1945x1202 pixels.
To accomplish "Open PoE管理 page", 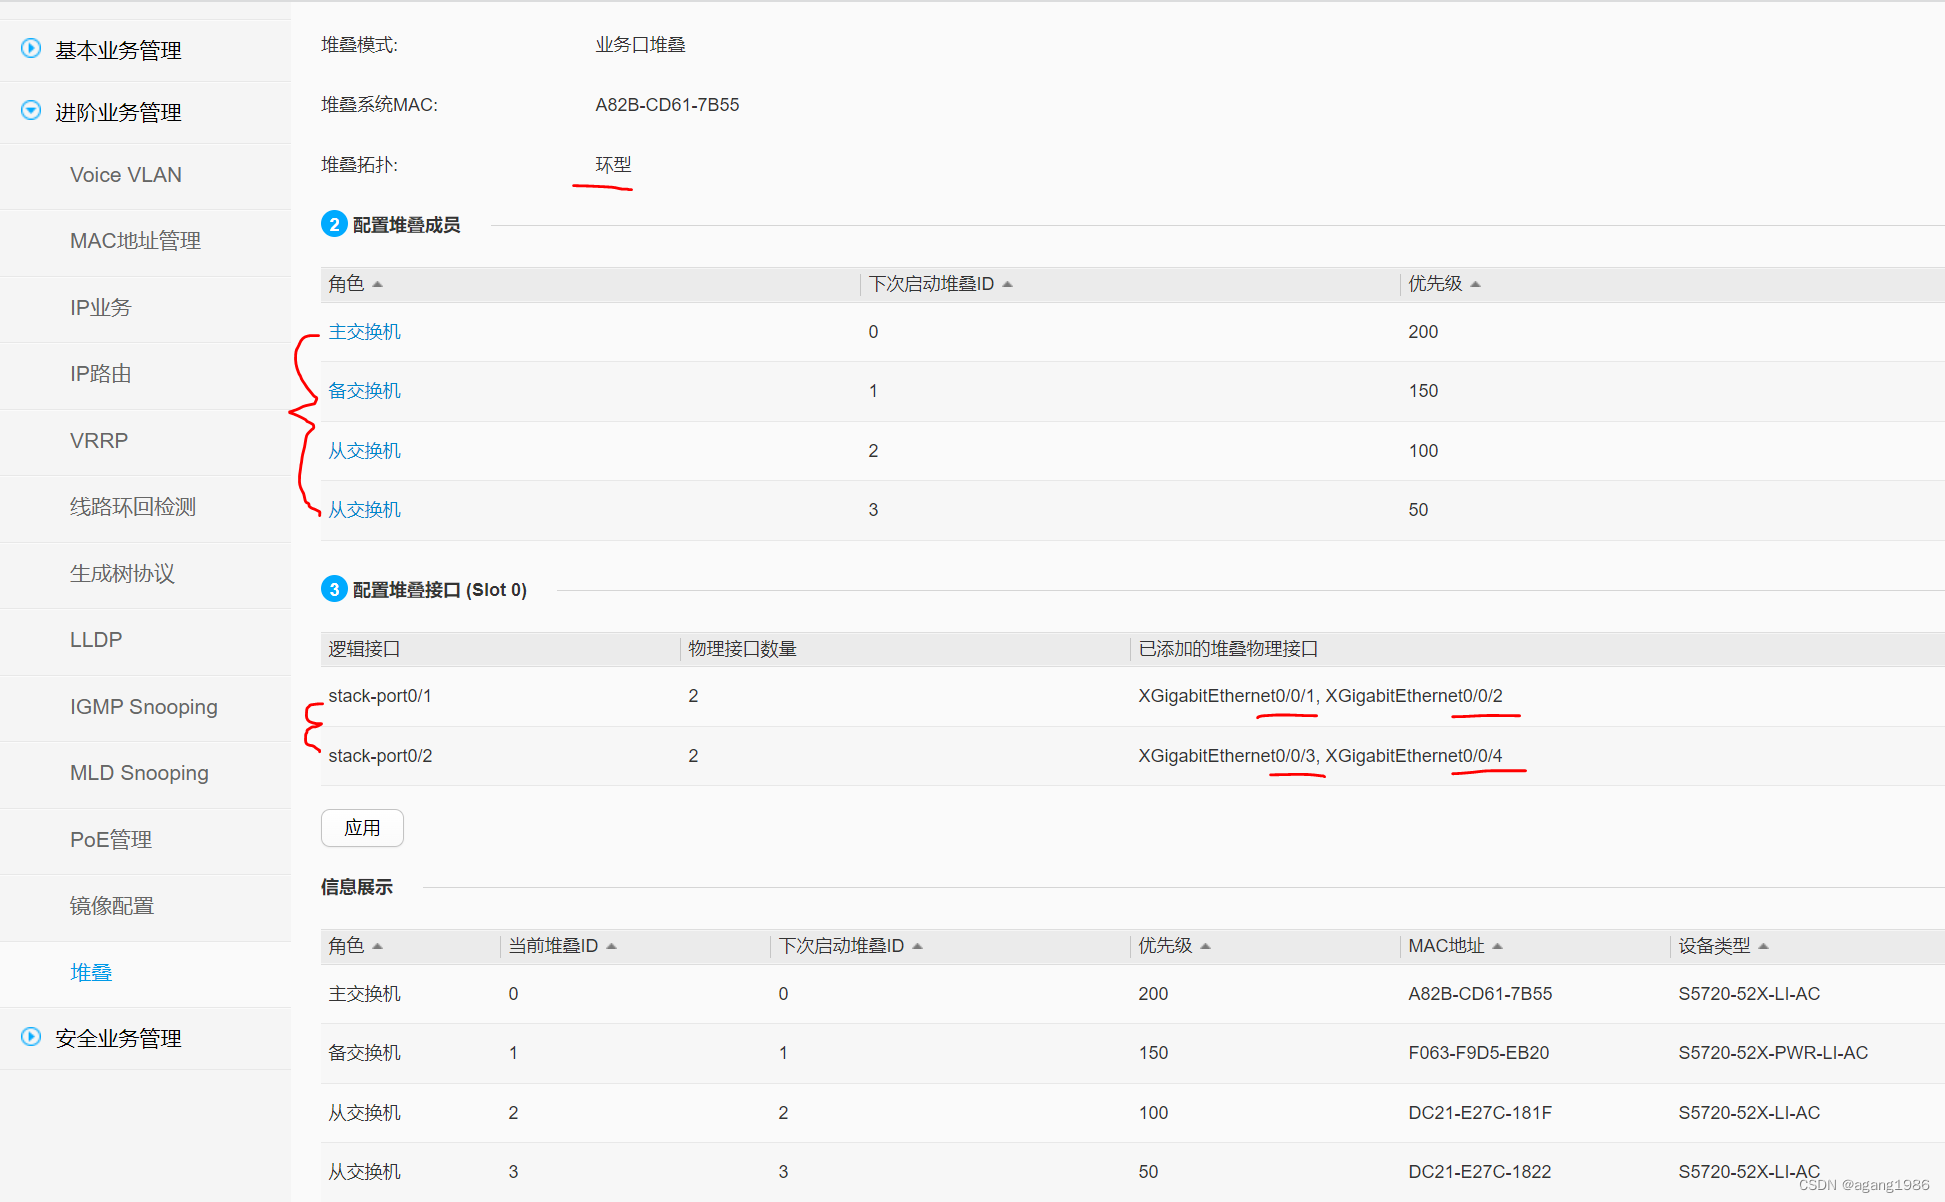I will point(111,840).
